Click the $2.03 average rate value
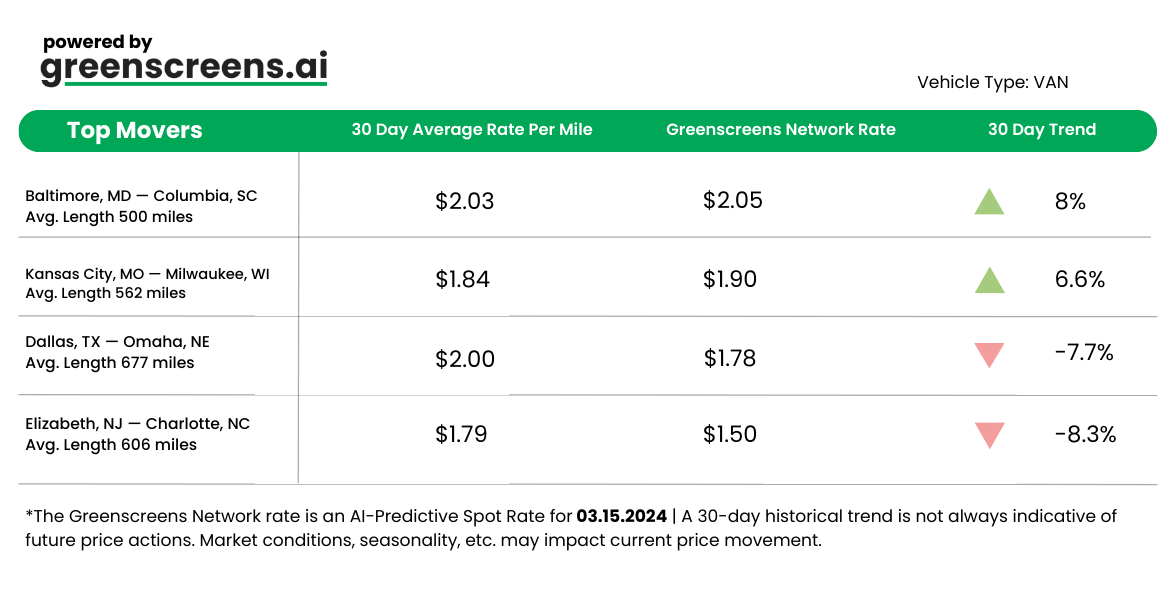Viewport: 1175px width, 589px height. [x=465, y=201]
